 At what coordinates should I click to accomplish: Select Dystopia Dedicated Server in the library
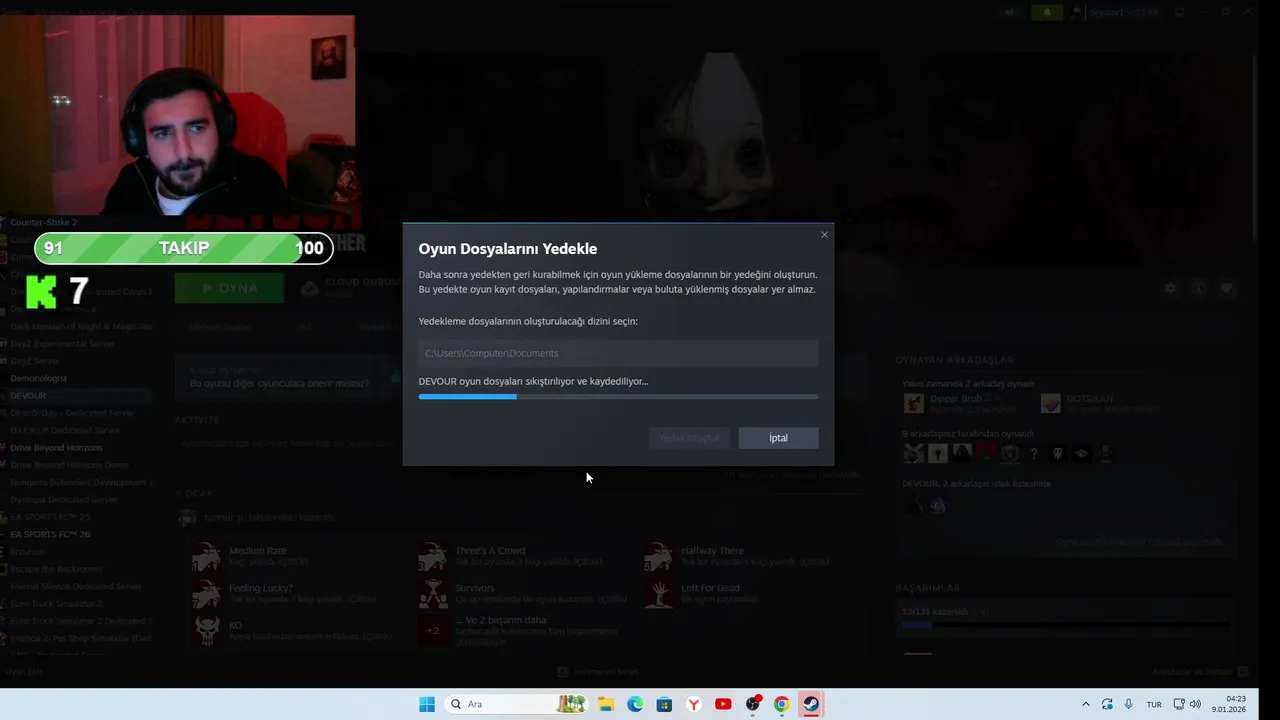[x=64, y=499]
